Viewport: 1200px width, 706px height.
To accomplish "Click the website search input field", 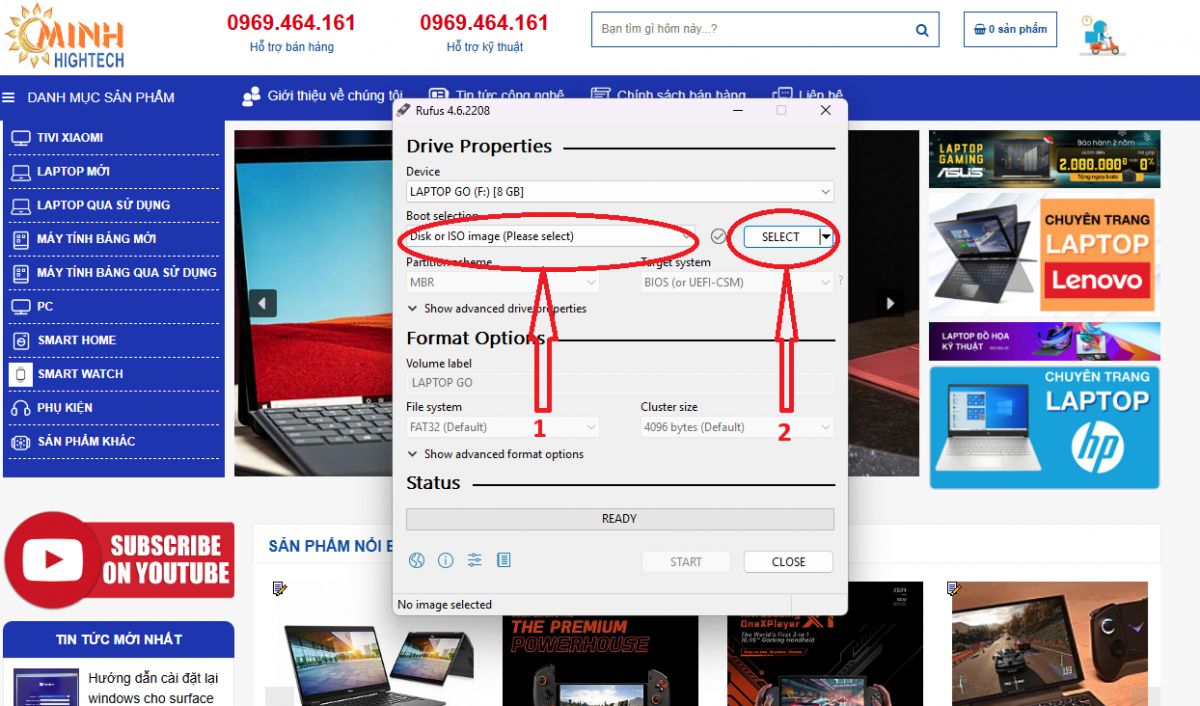I will [750, 29].
